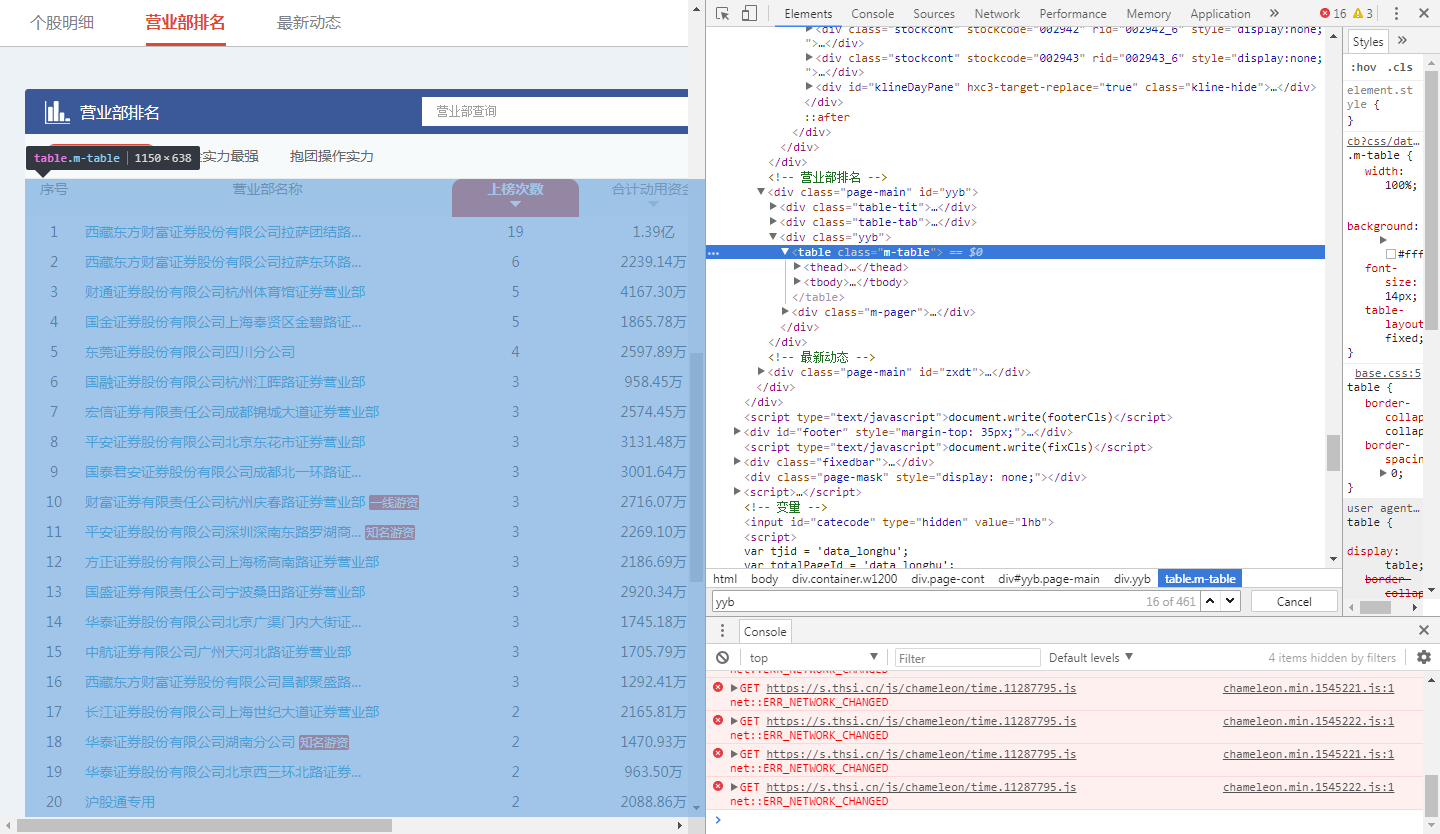
Task: Switch to the Console tab
Action: [x=872, y=13]
